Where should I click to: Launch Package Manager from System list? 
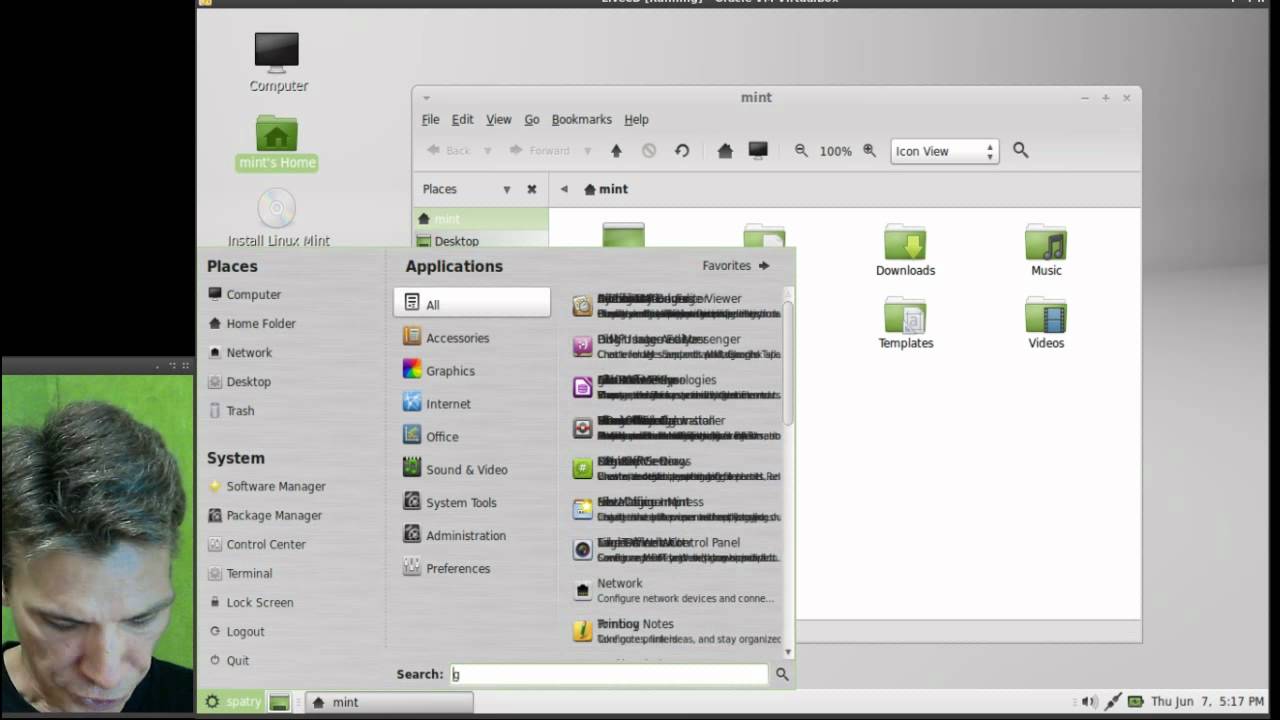[x=265, y=515]
